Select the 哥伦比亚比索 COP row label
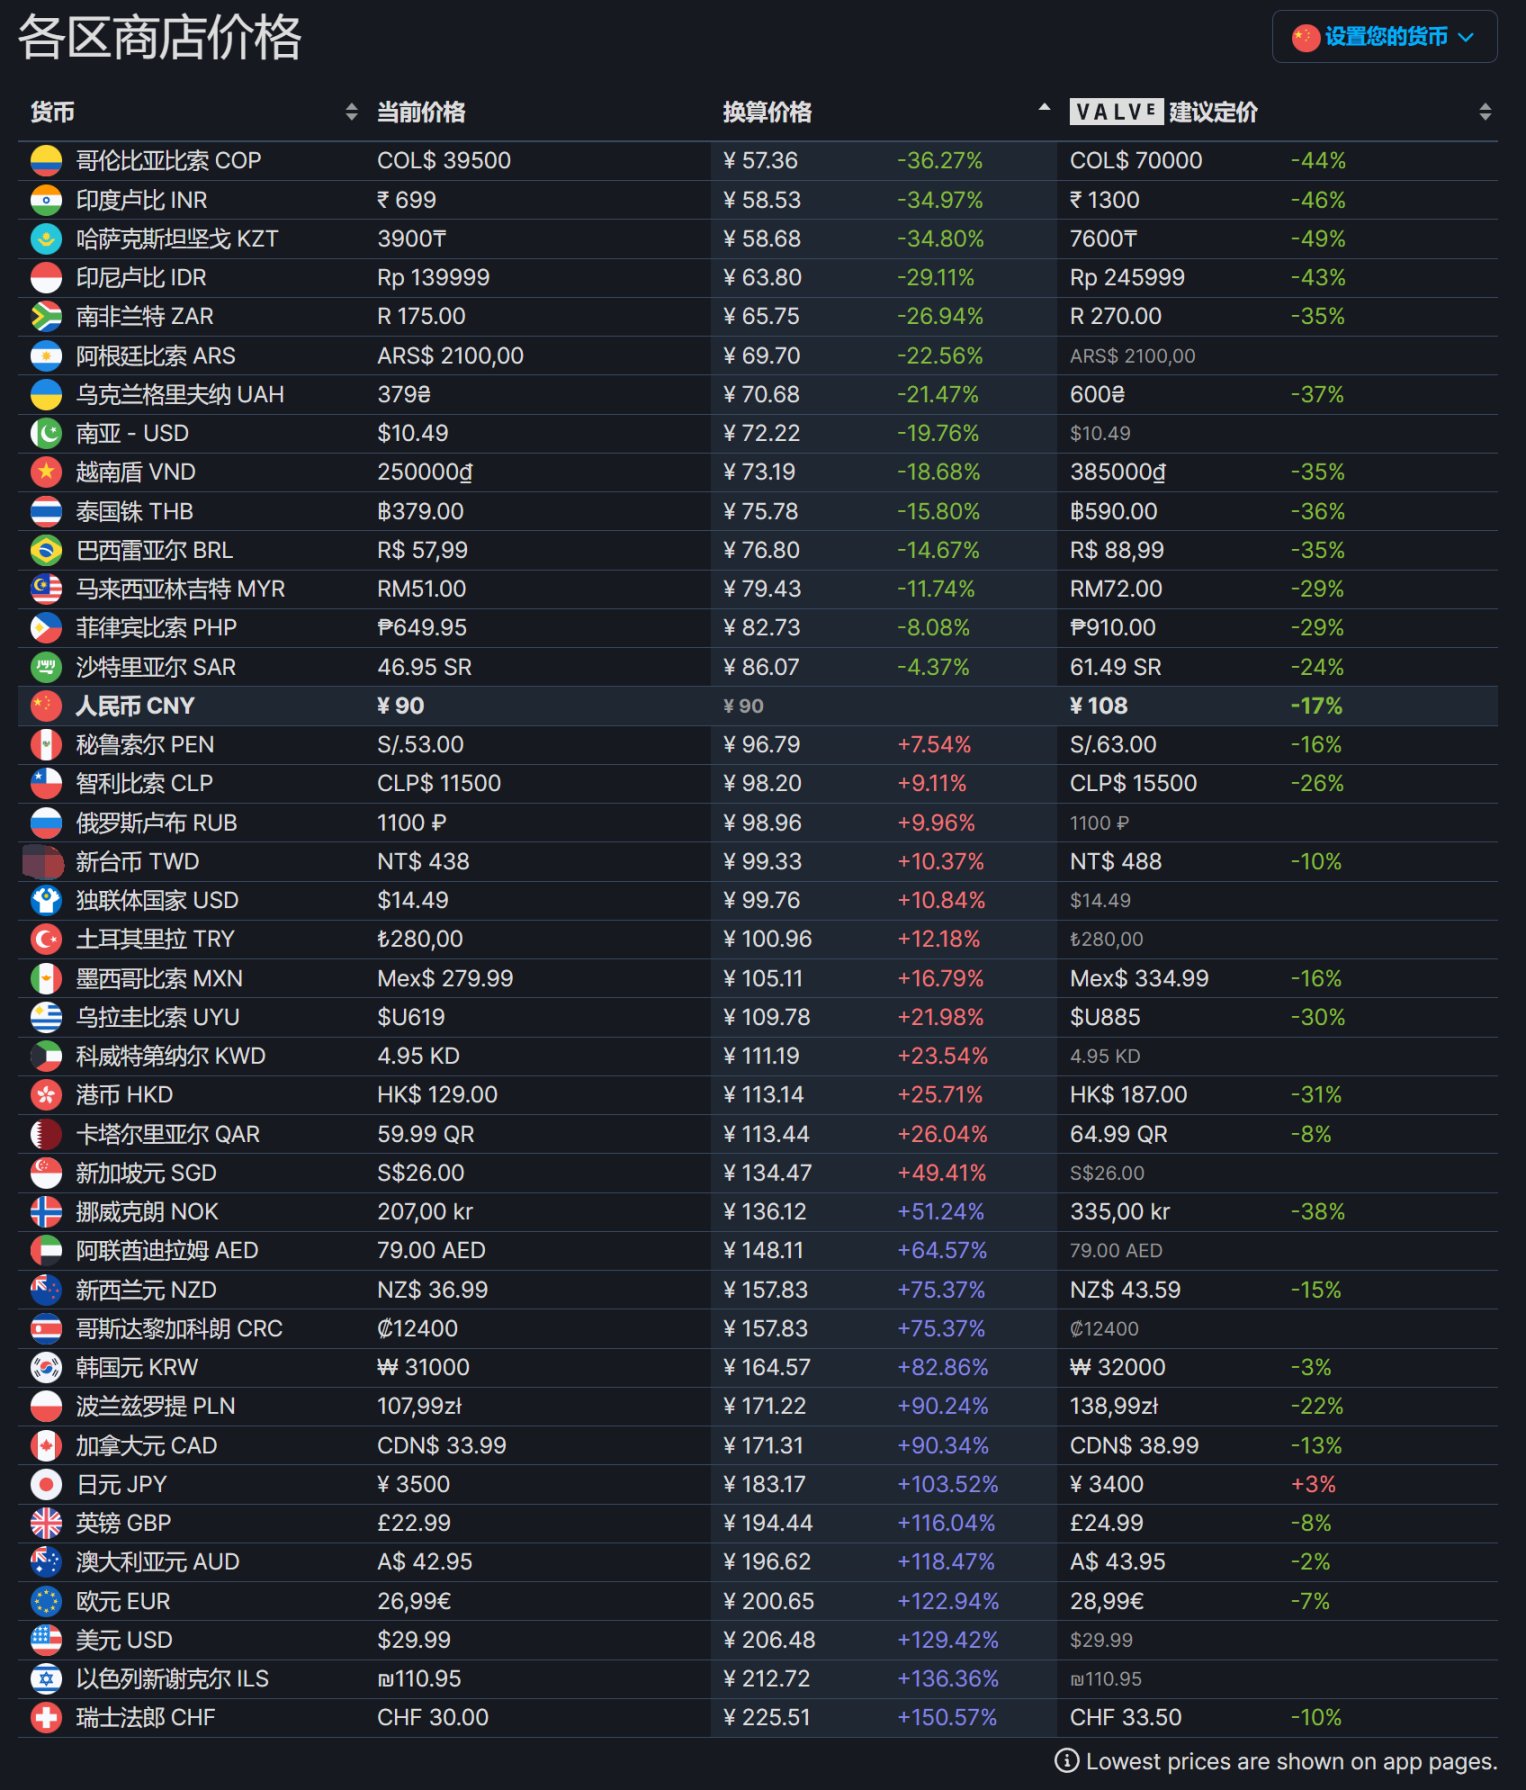 168,161
